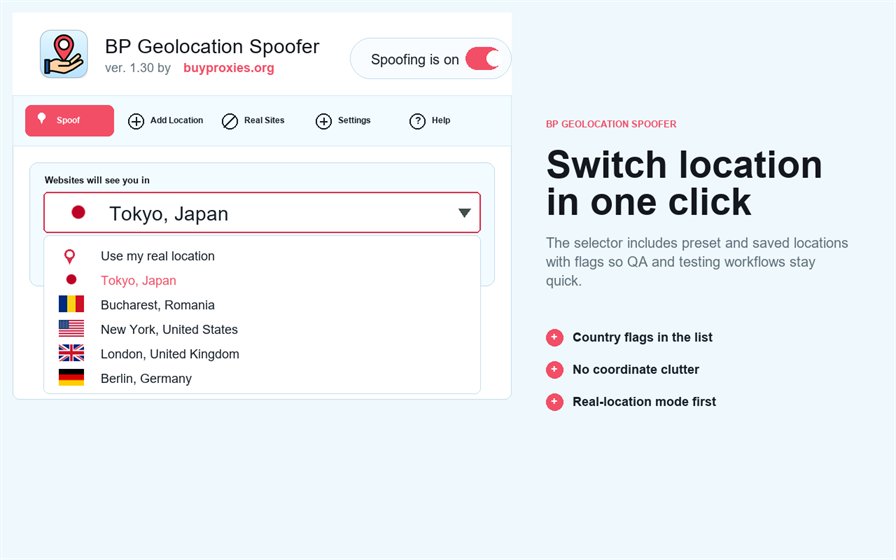
Task: Collapse the location dropdown arrow
Action: click(x=465, y=213)
